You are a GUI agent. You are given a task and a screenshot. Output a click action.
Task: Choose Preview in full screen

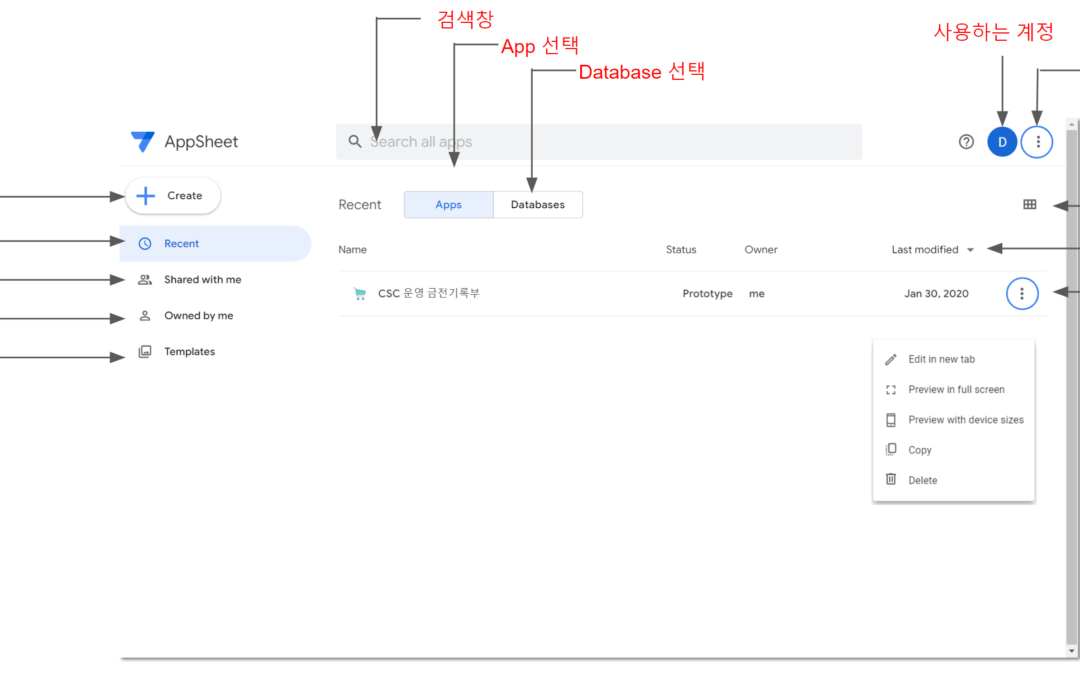953,390
